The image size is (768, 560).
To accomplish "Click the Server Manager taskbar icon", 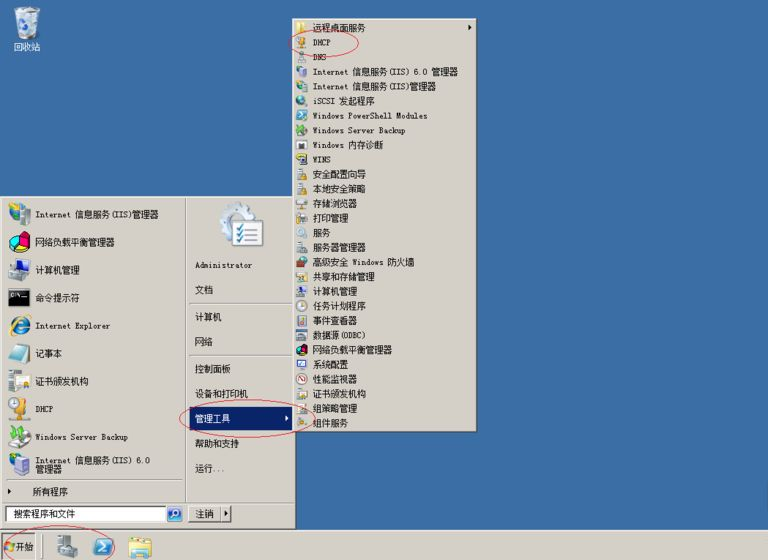I will coord(67,546).
